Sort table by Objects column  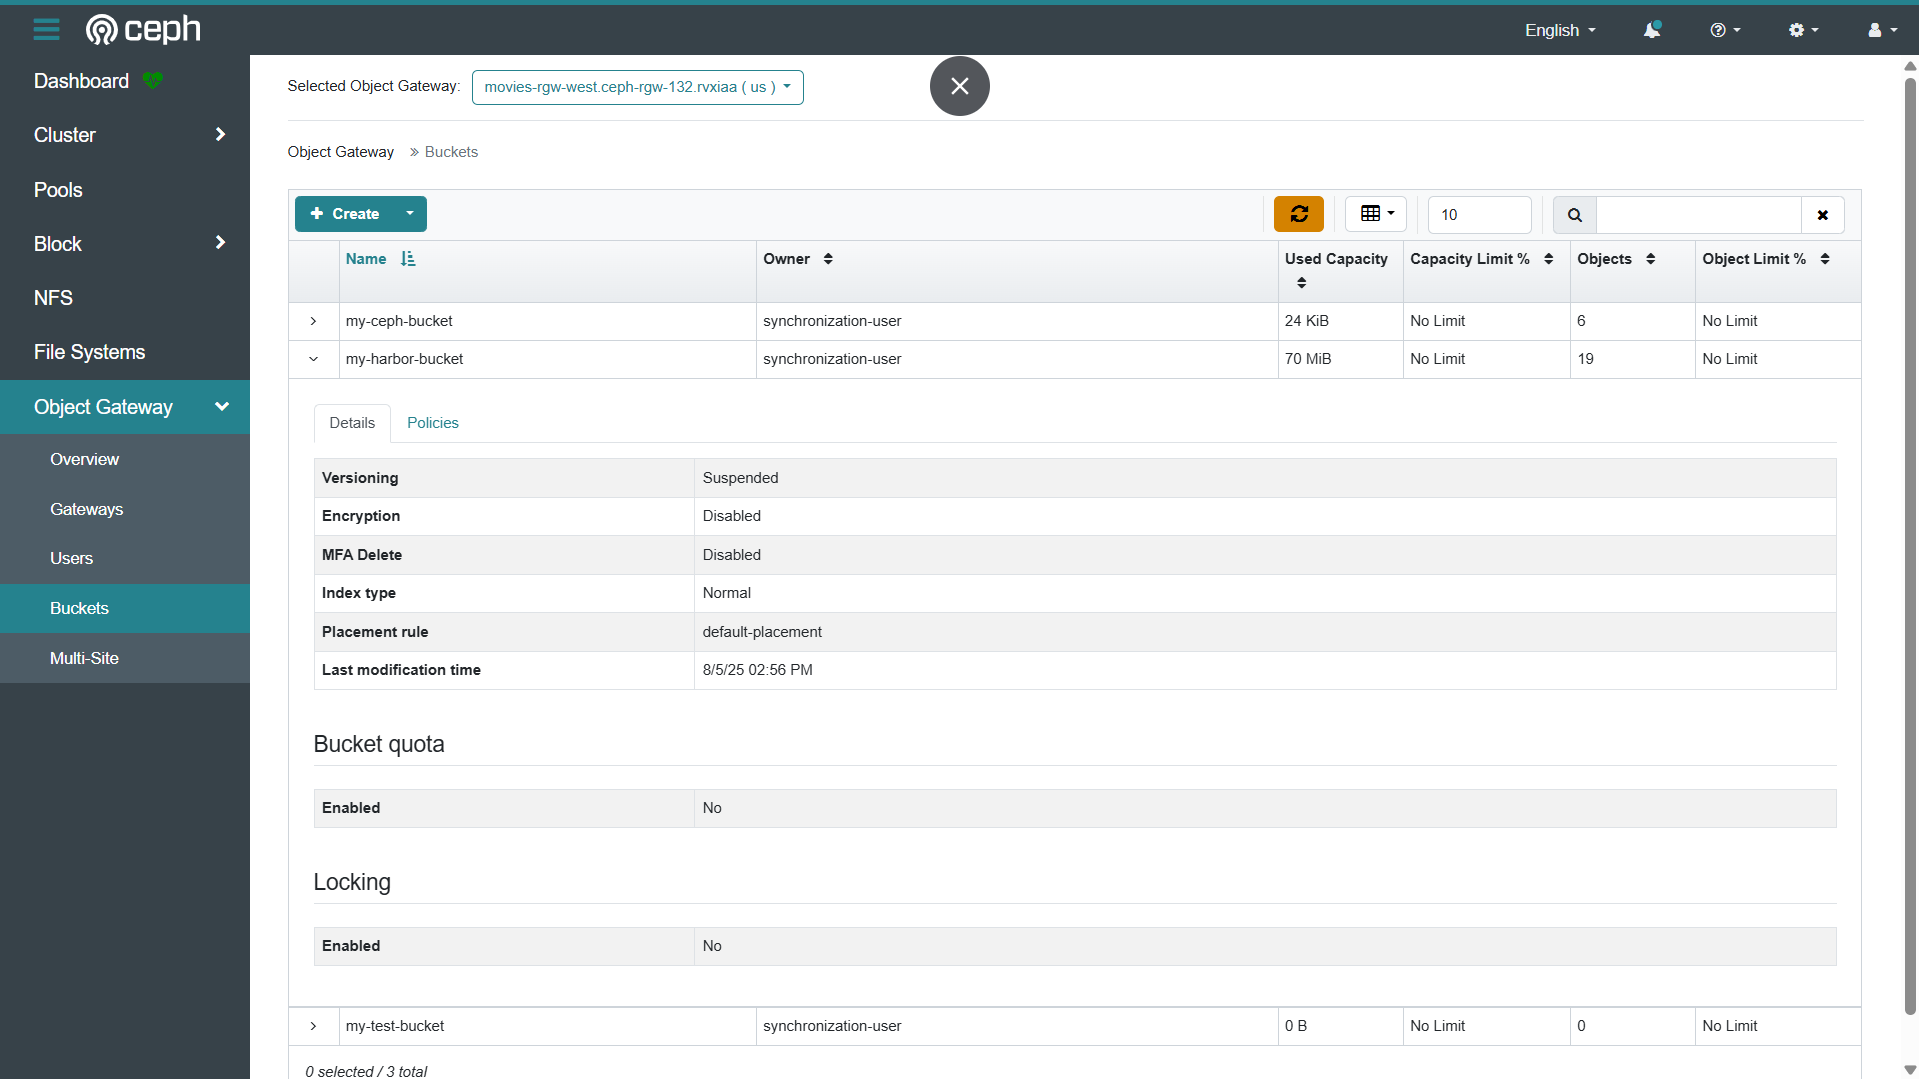[x=1651, y=259]
